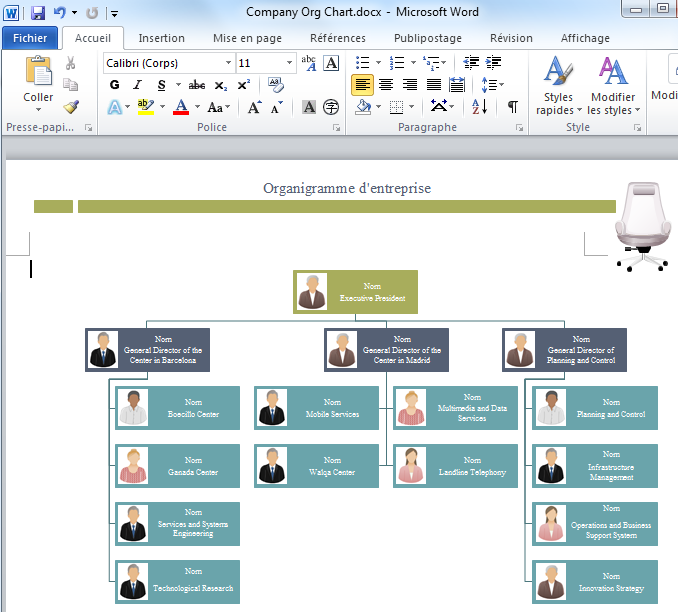Open Customize Quick Access Toolbar dropdown
This screenshot has width=678, height=612.
pos(114,14)
